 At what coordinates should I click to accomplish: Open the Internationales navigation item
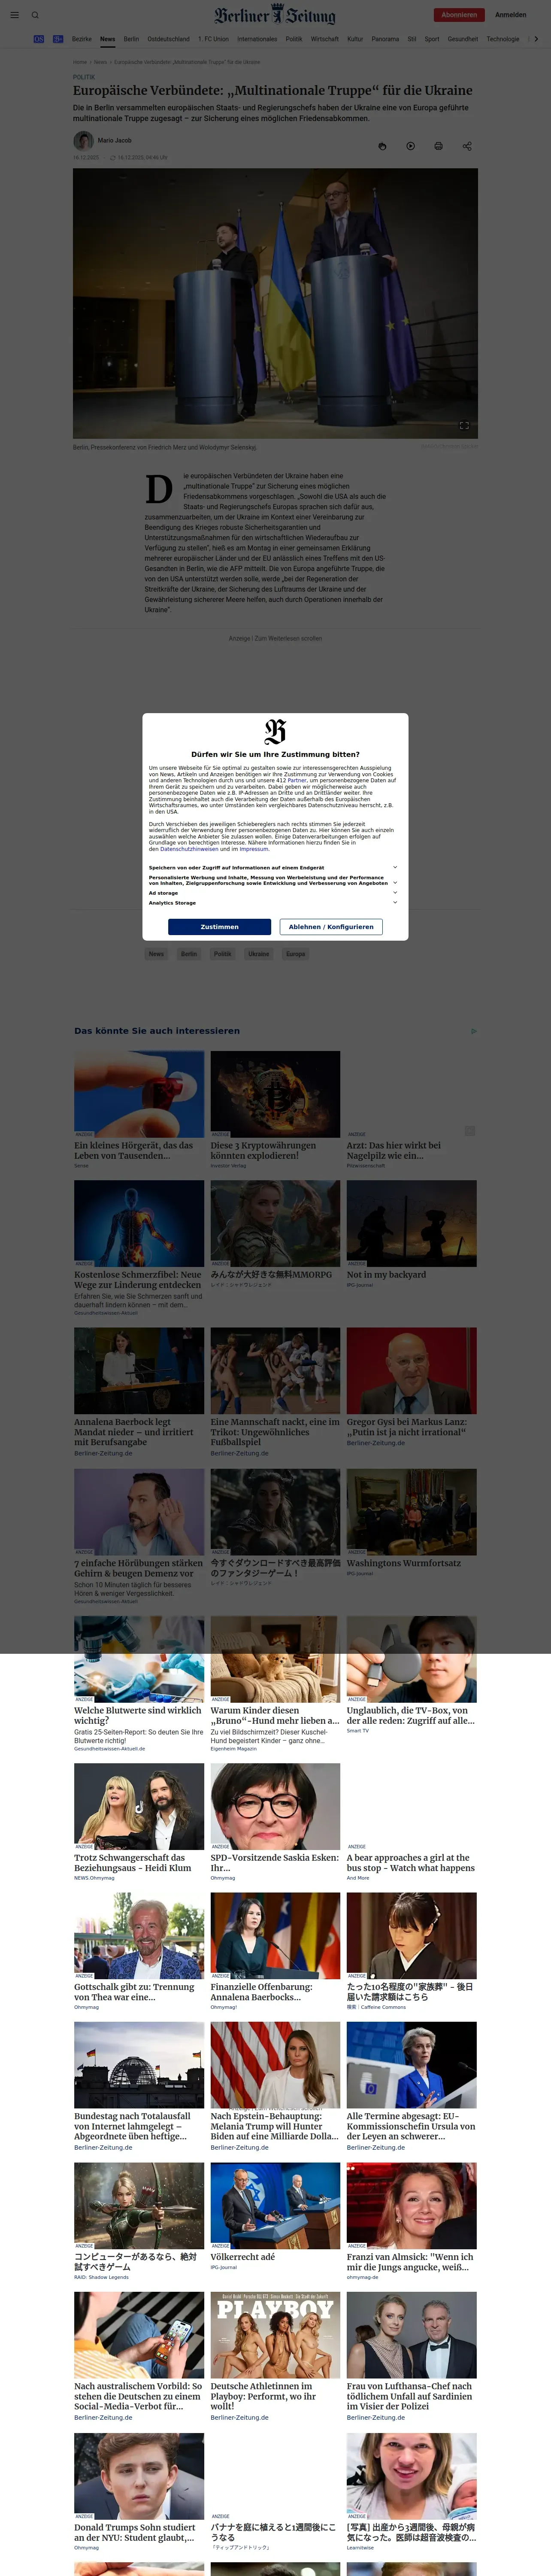coord(257,39)
